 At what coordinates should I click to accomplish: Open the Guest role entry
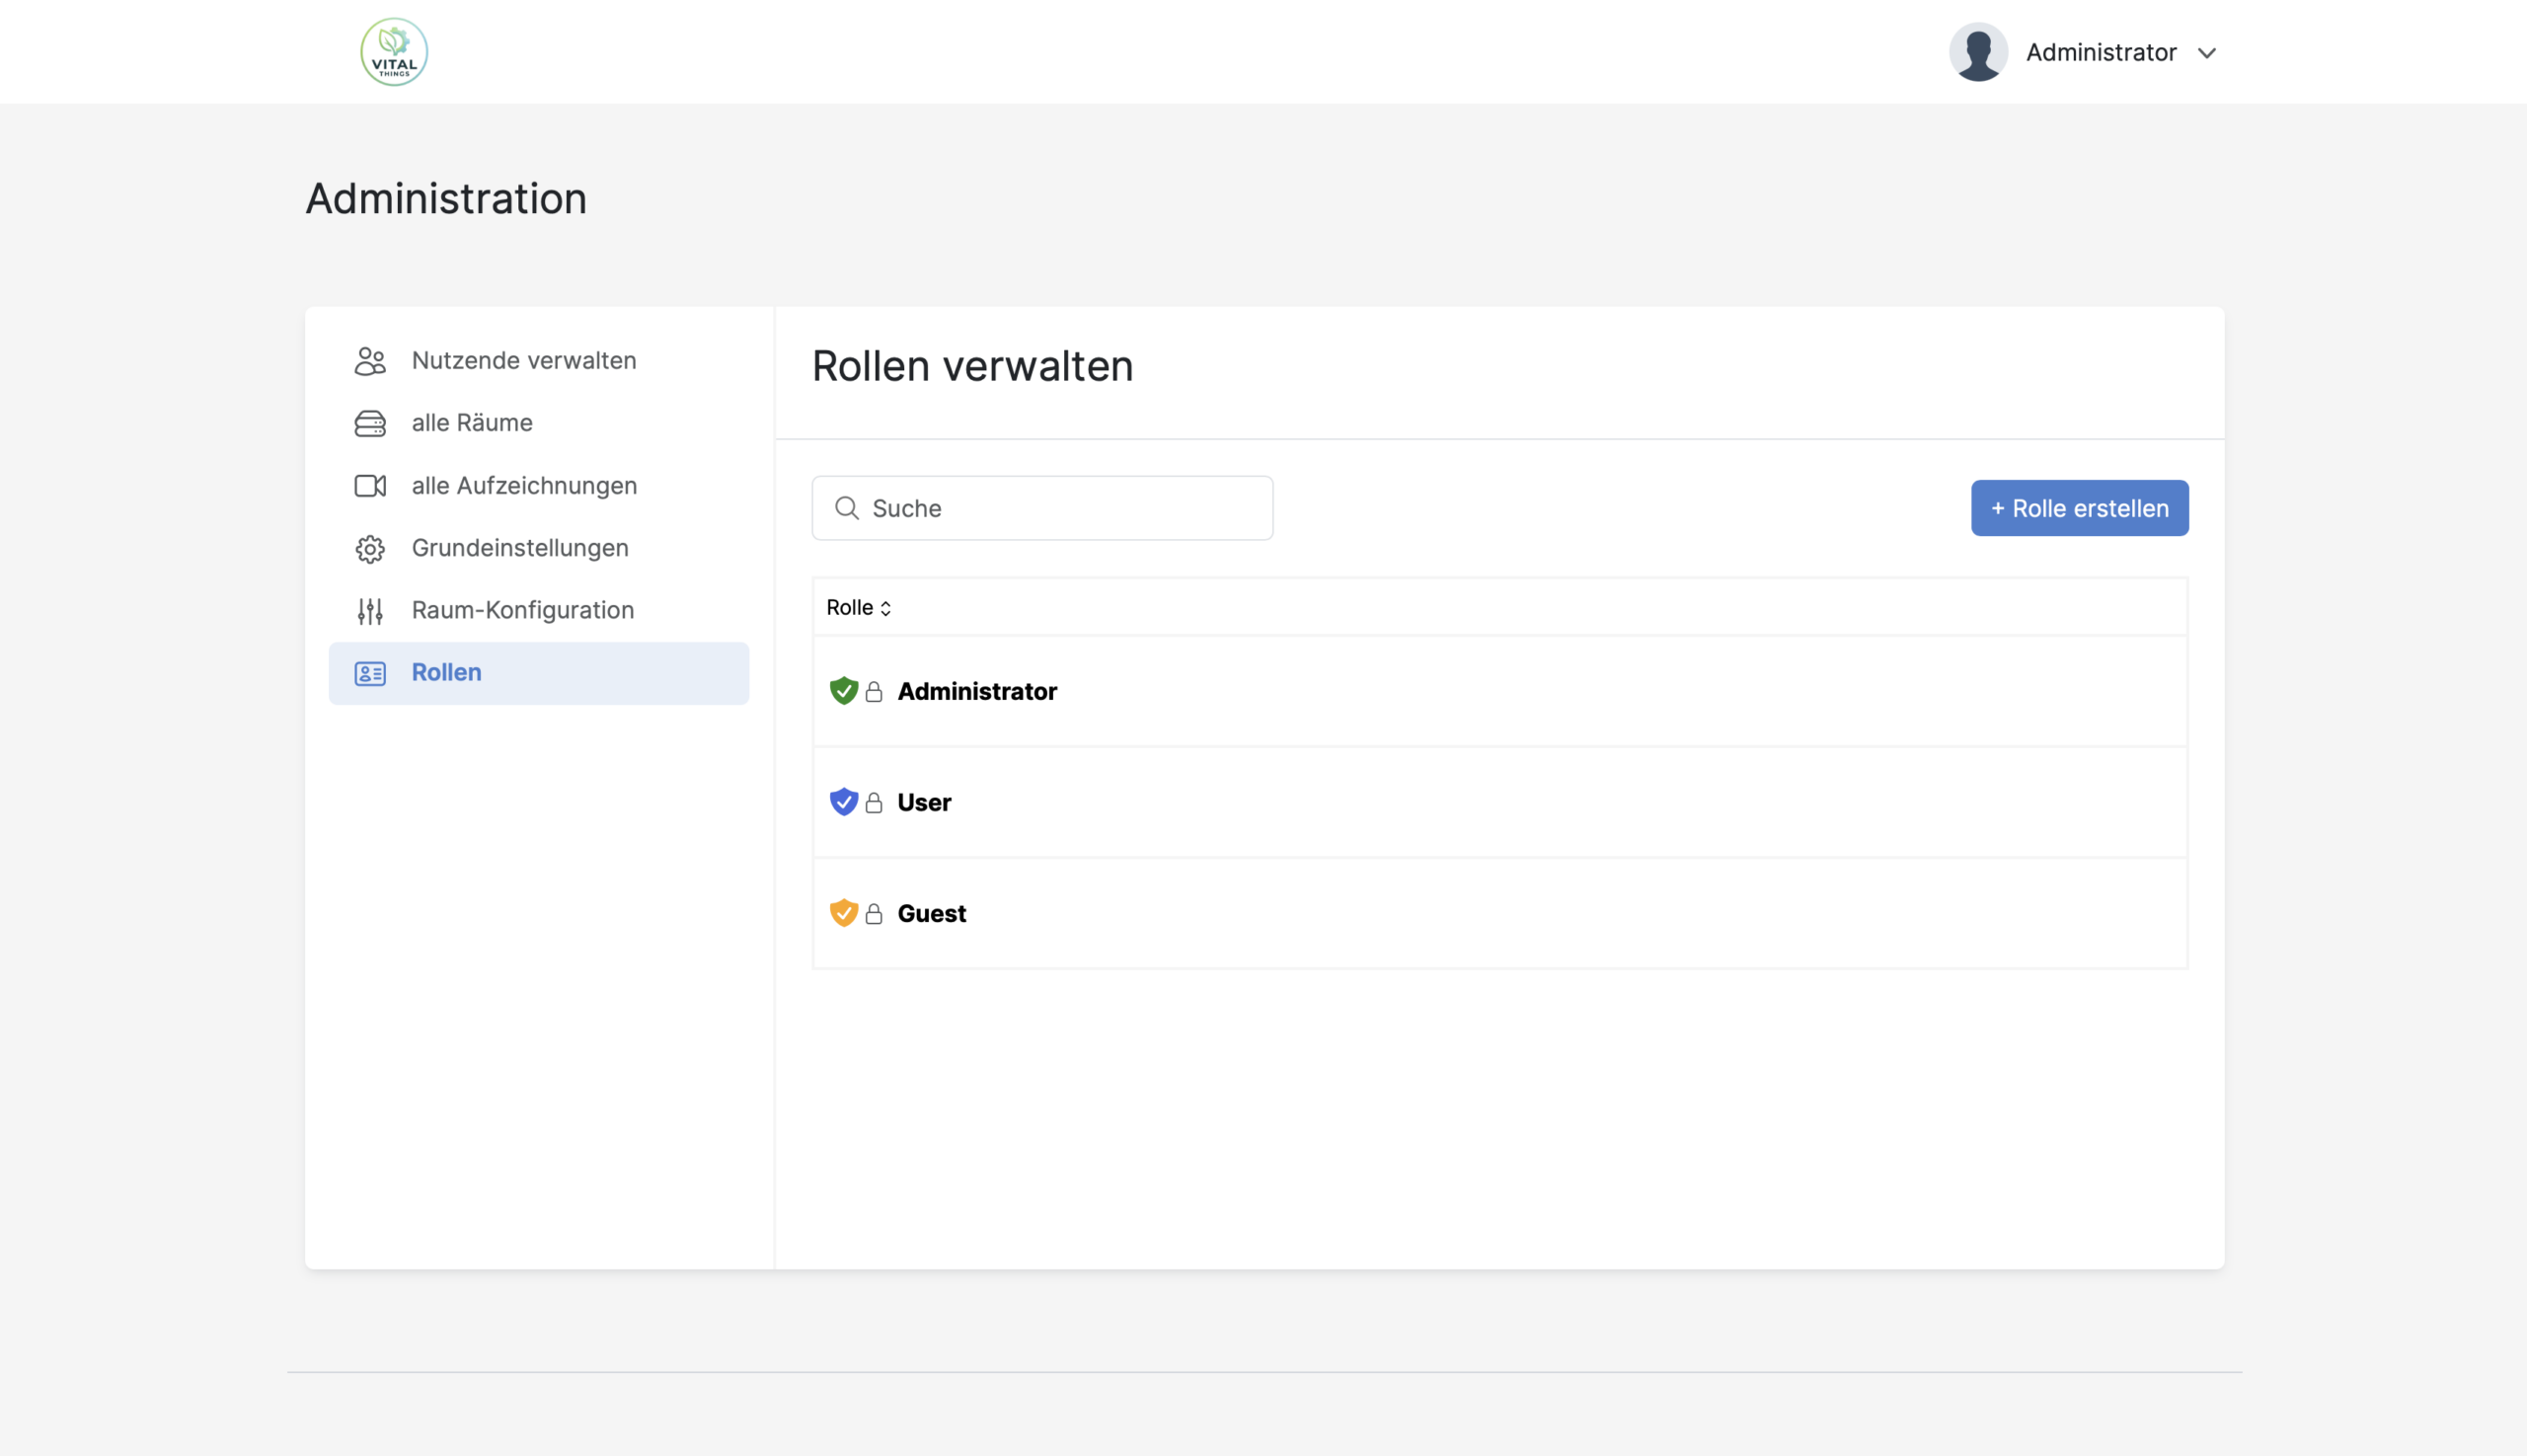click(x=931, y=913)
